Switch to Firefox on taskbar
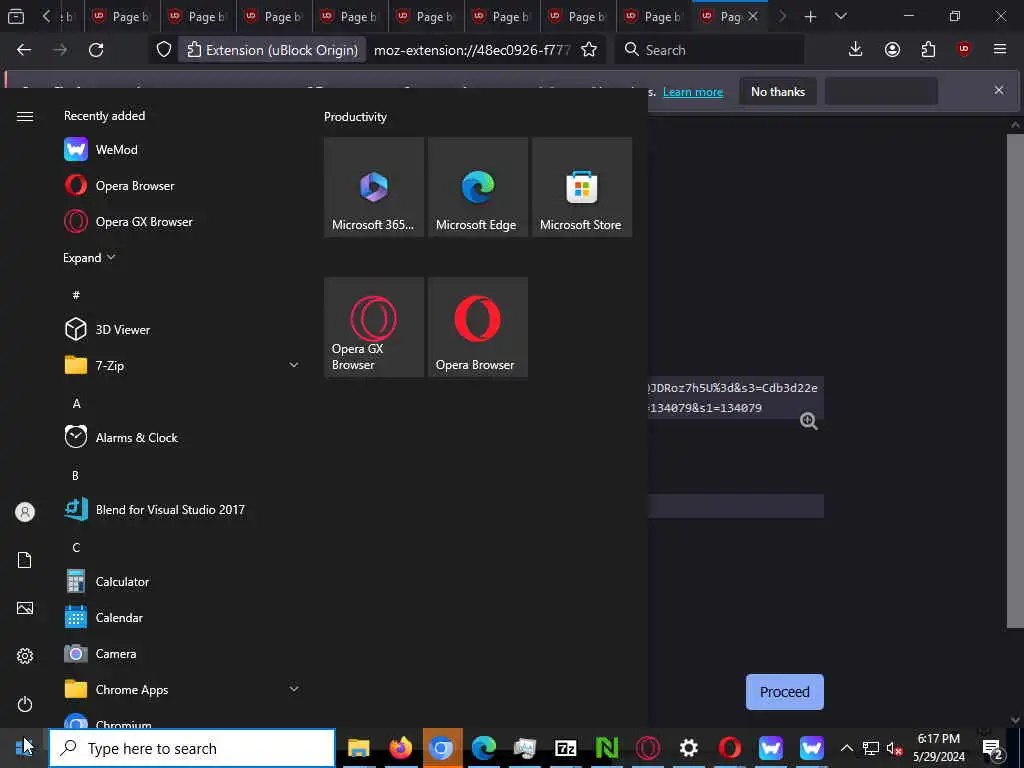1024x768 pixels. [x=400, y=748]
